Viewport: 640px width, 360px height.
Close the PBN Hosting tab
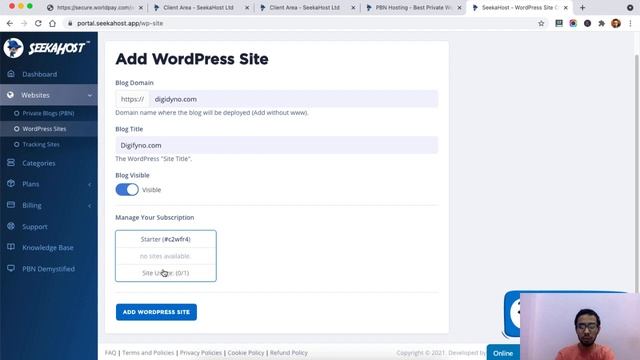[459, 7]
